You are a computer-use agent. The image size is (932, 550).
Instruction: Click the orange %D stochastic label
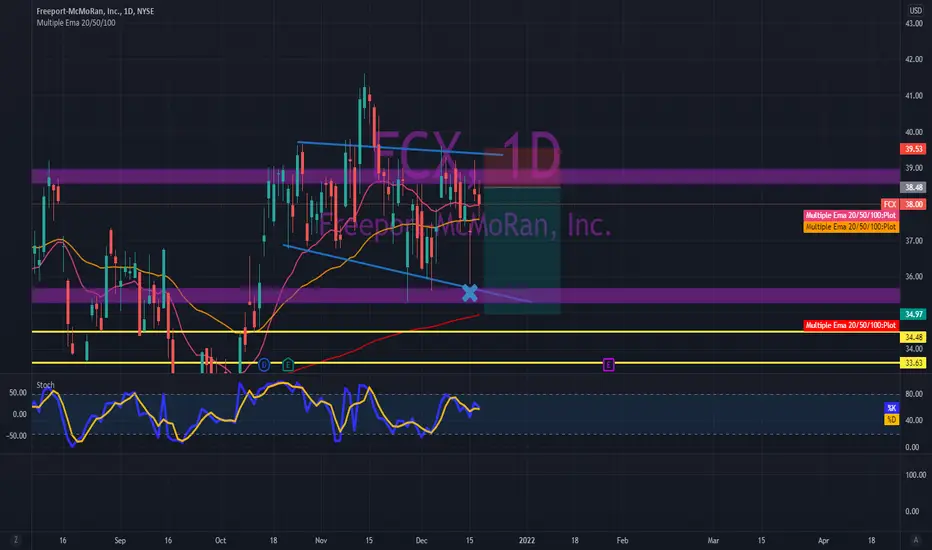[891, 420]
